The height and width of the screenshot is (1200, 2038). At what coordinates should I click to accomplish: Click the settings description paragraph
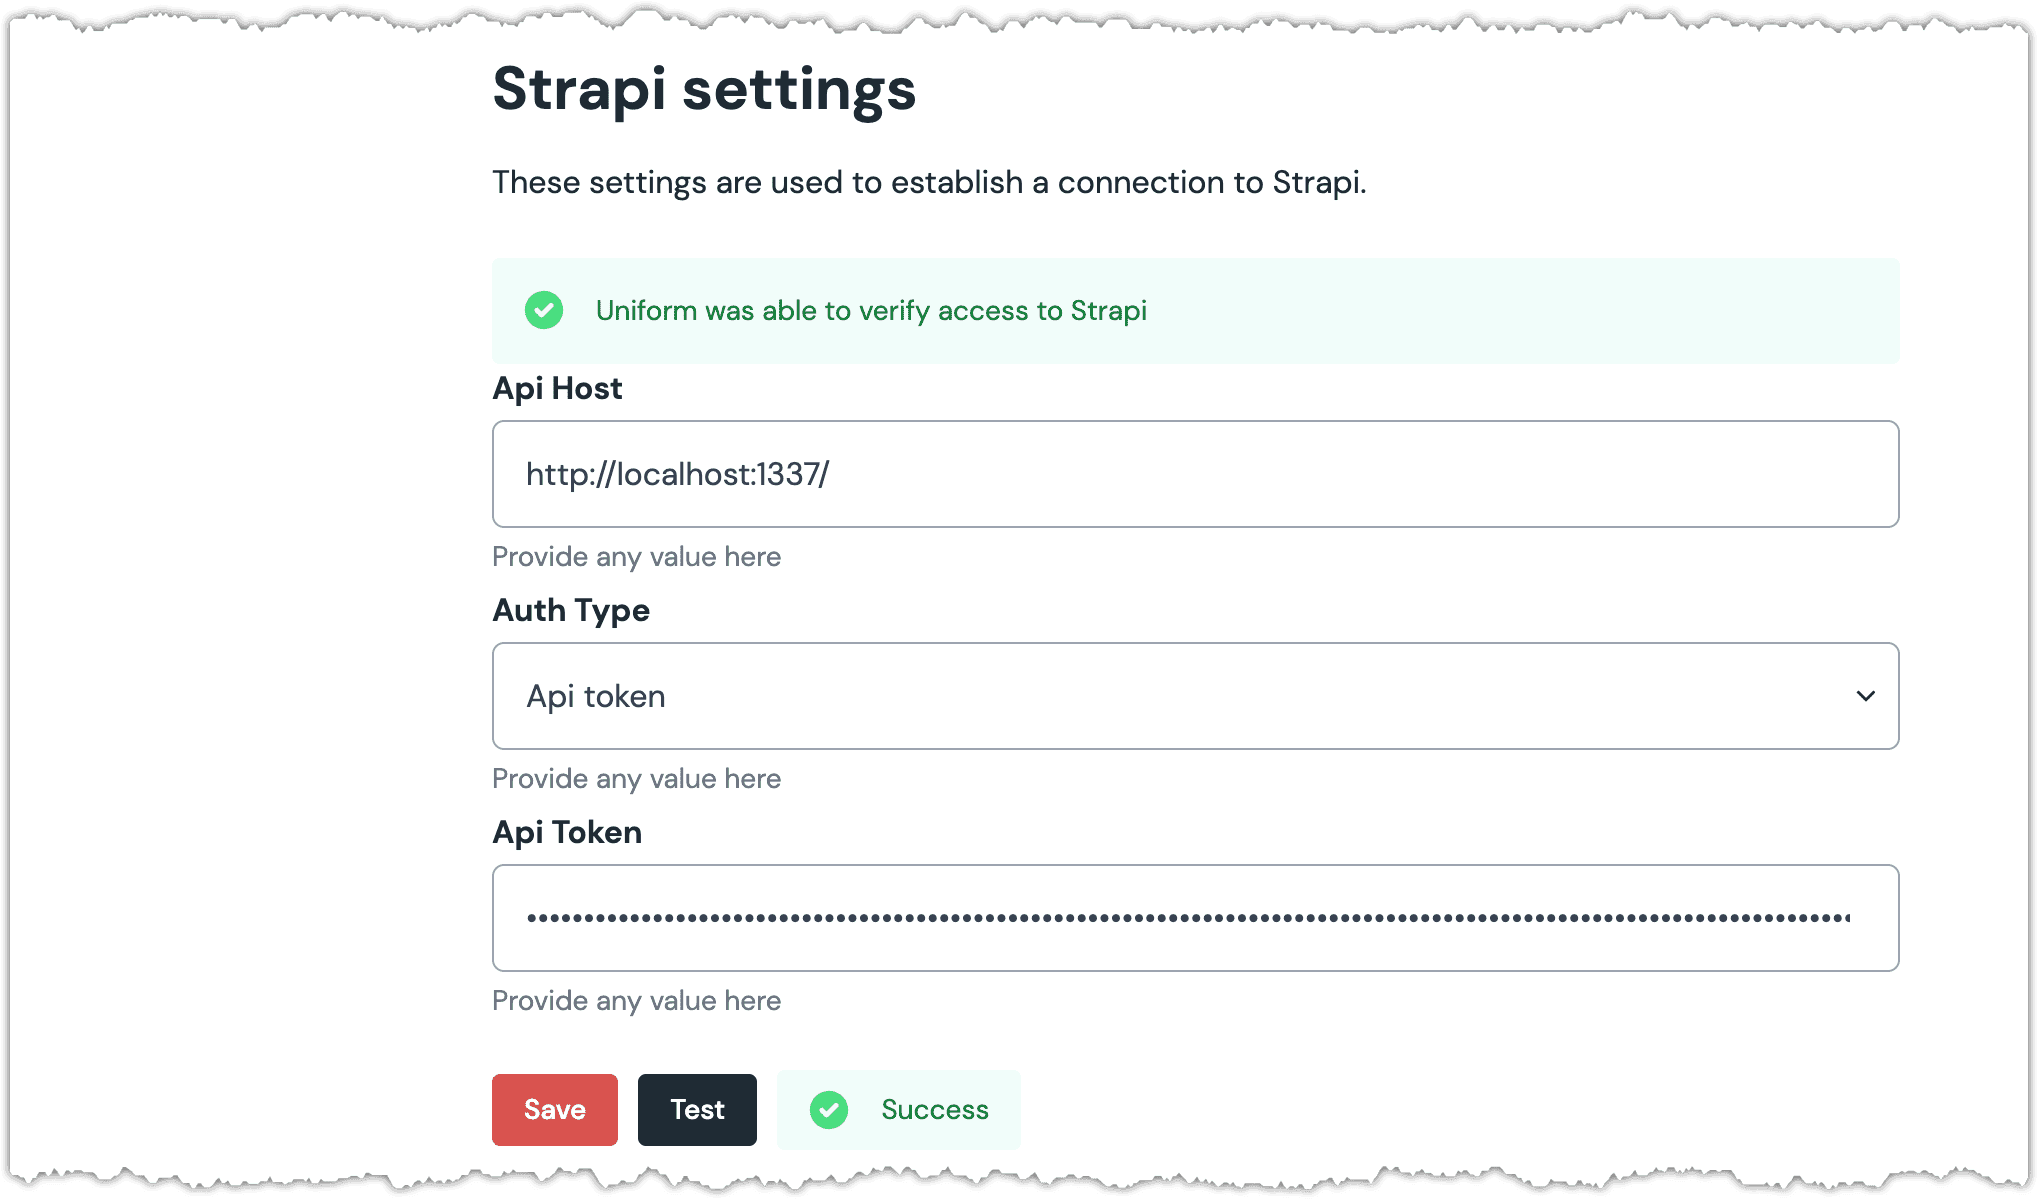pyautogui.click(x=929, y=183)
